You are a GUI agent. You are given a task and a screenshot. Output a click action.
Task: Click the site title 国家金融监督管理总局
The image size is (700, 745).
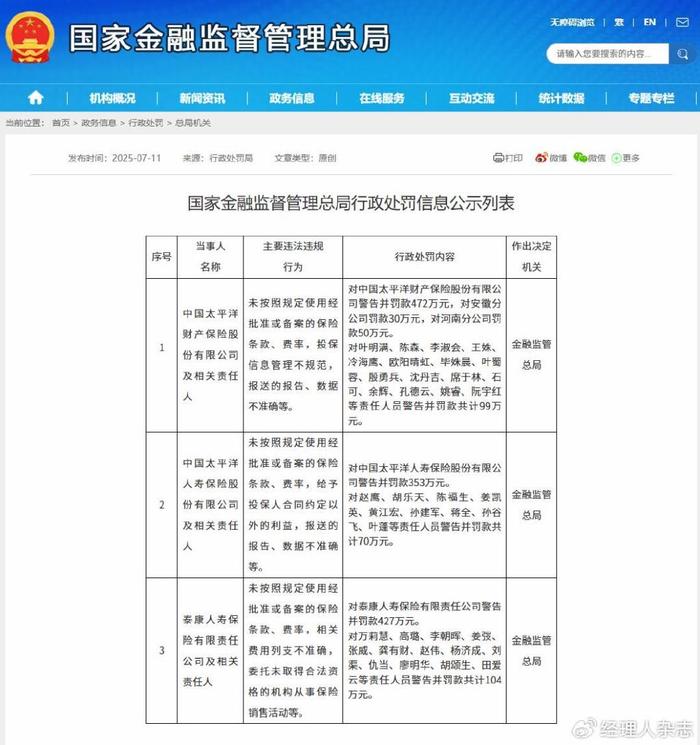(230, 38)
